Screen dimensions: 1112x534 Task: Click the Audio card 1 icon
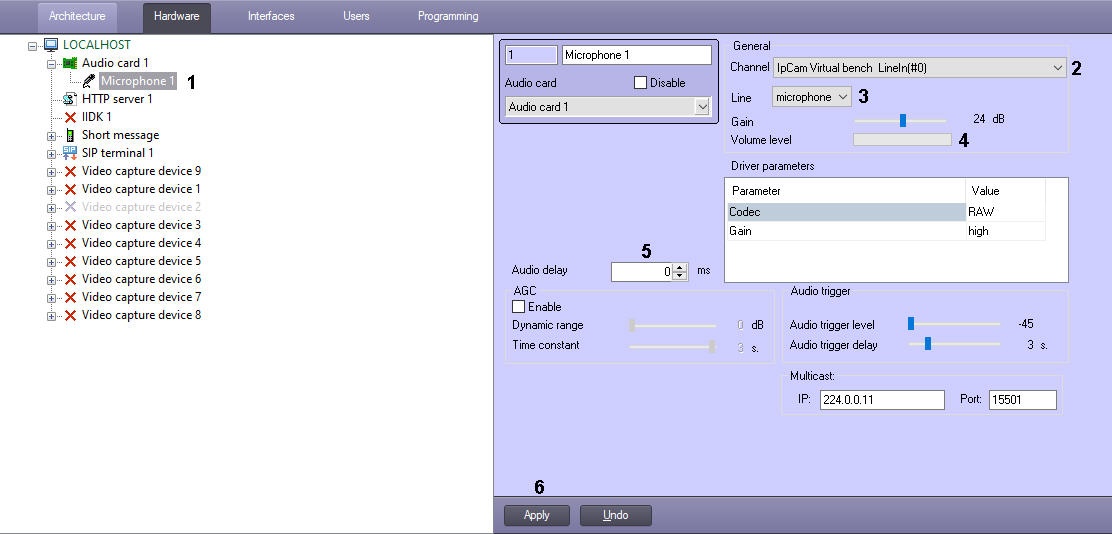(70, 63)
